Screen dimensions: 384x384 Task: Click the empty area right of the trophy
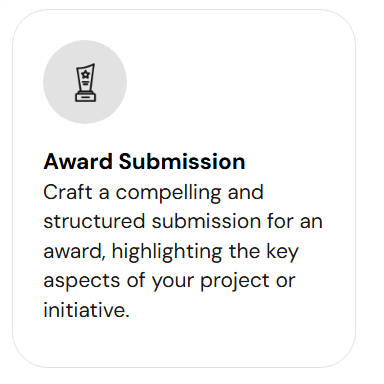coord(240,82)
